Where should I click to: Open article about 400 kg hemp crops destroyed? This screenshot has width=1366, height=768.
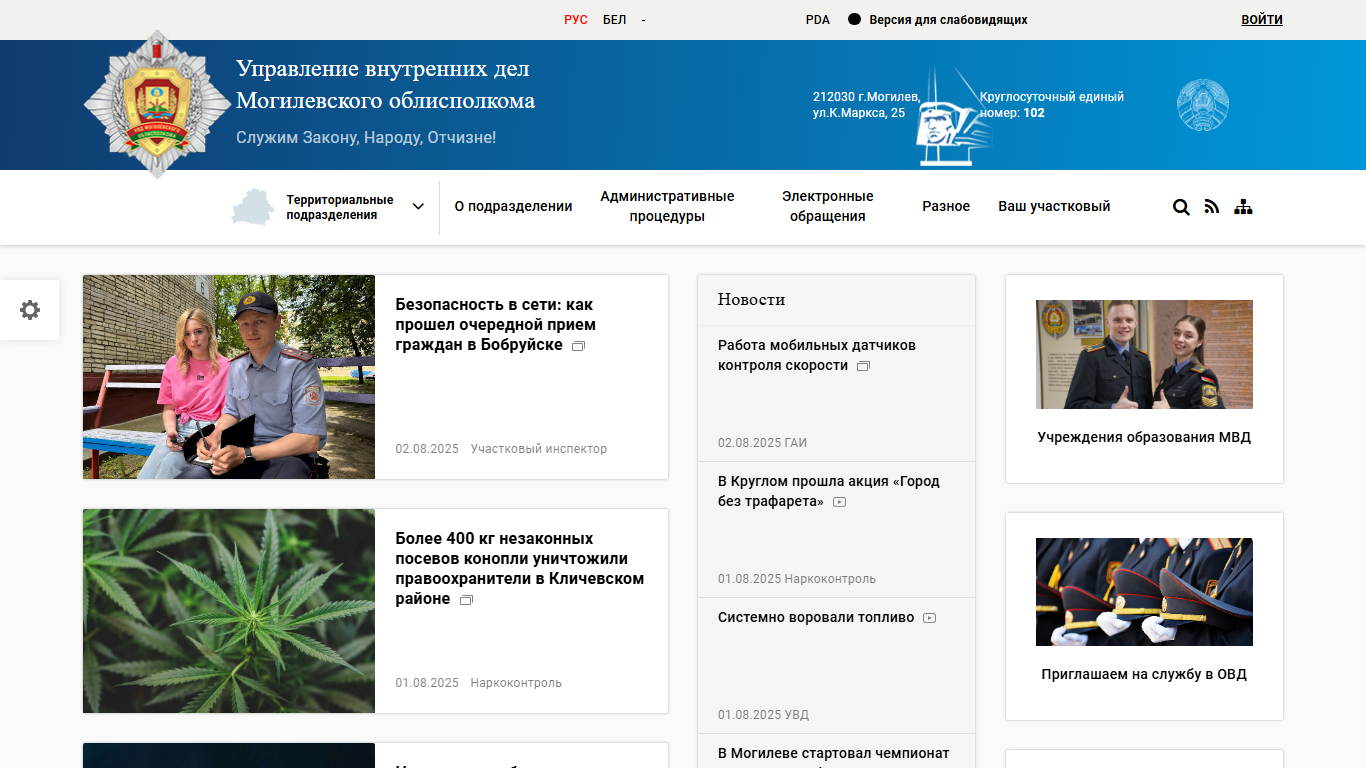pyautogui.click(x=520, y=569)
